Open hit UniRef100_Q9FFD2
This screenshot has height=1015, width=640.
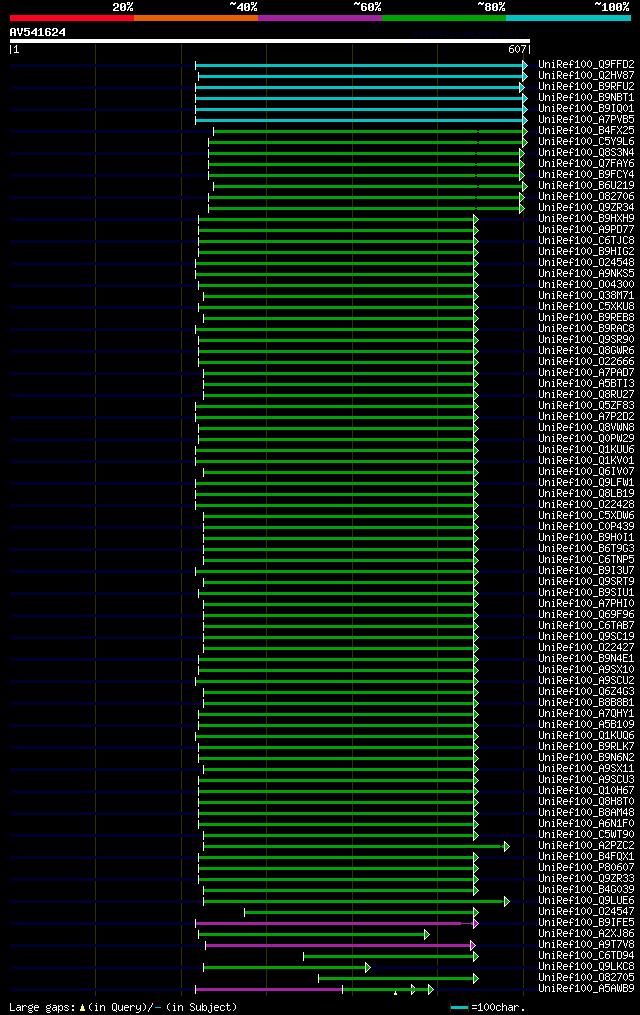pyautogui.click(x=586, y=64)
